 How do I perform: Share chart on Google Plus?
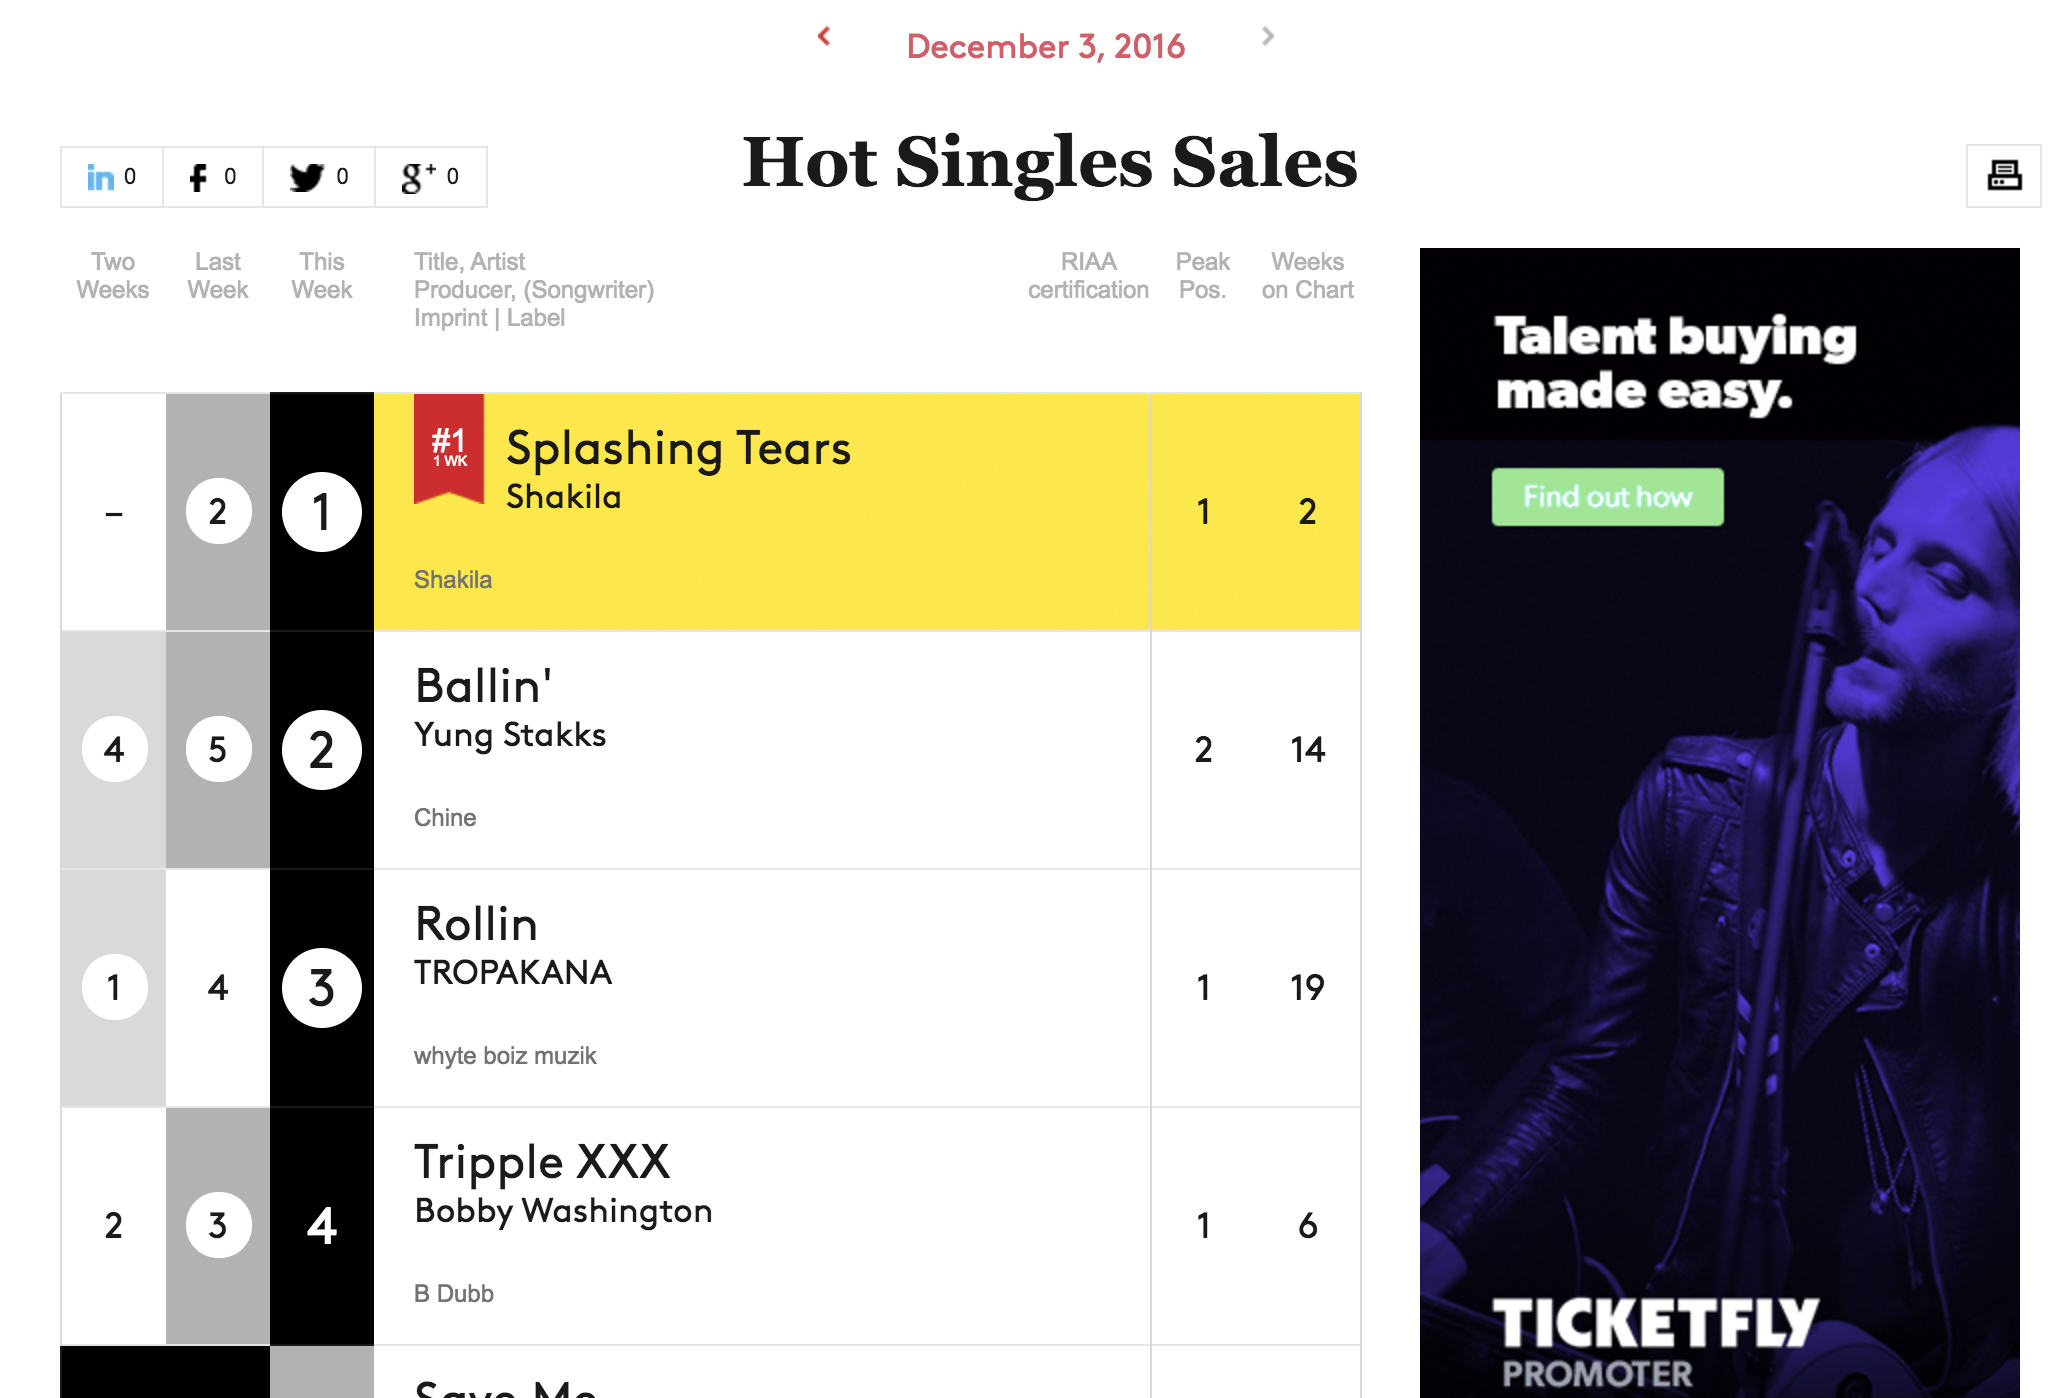[431, 177]
